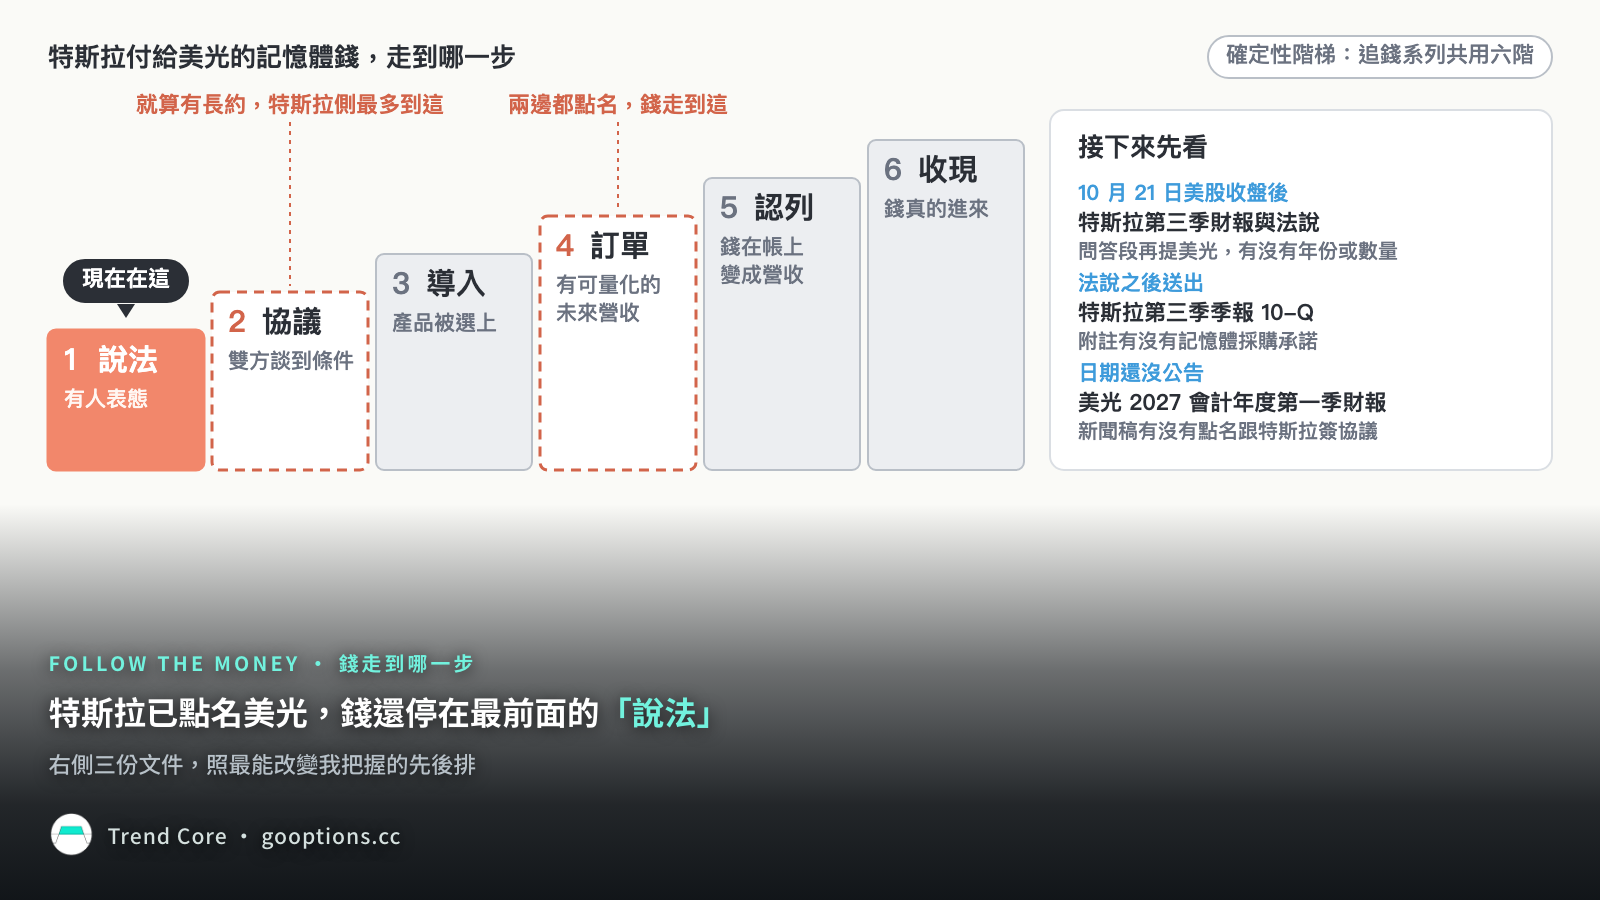Viewport: 1600px width, 900px height.
Task: Click the note "問答段再提美光，有沒有年份或數量"
Action: click(1238, 251)
